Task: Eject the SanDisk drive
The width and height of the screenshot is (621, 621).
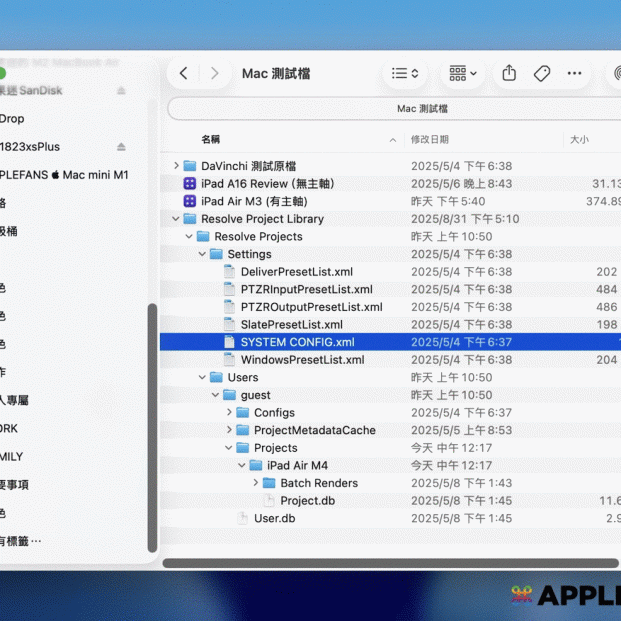Action: tap(121, 91)
